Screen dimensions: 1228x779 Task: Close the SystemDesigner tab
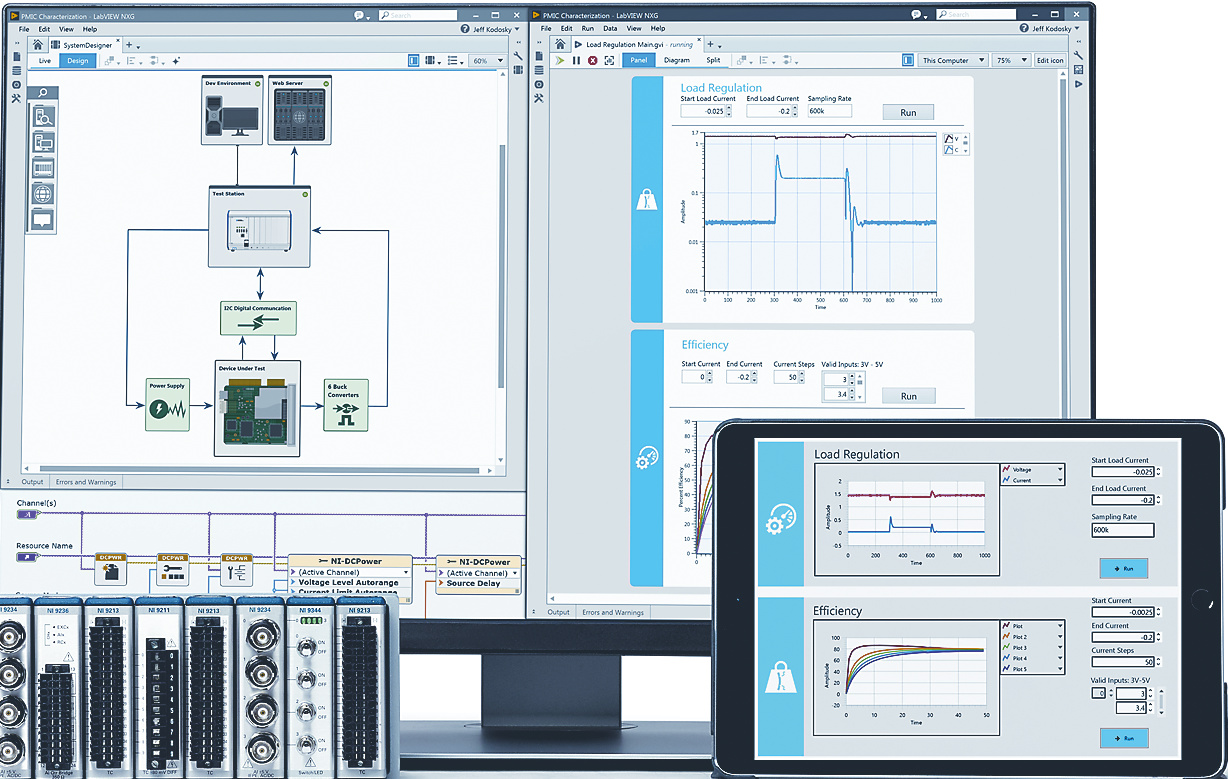coord(119,42)
